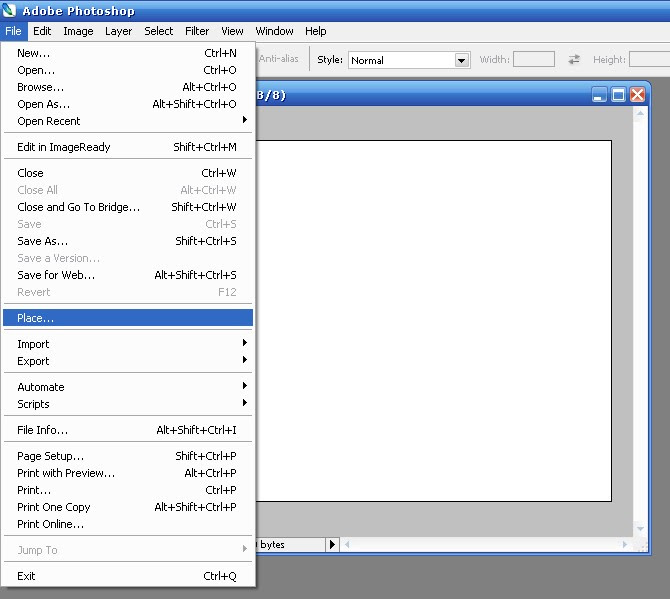Open the Help menu
670x599 pixels.
[315, 31]
